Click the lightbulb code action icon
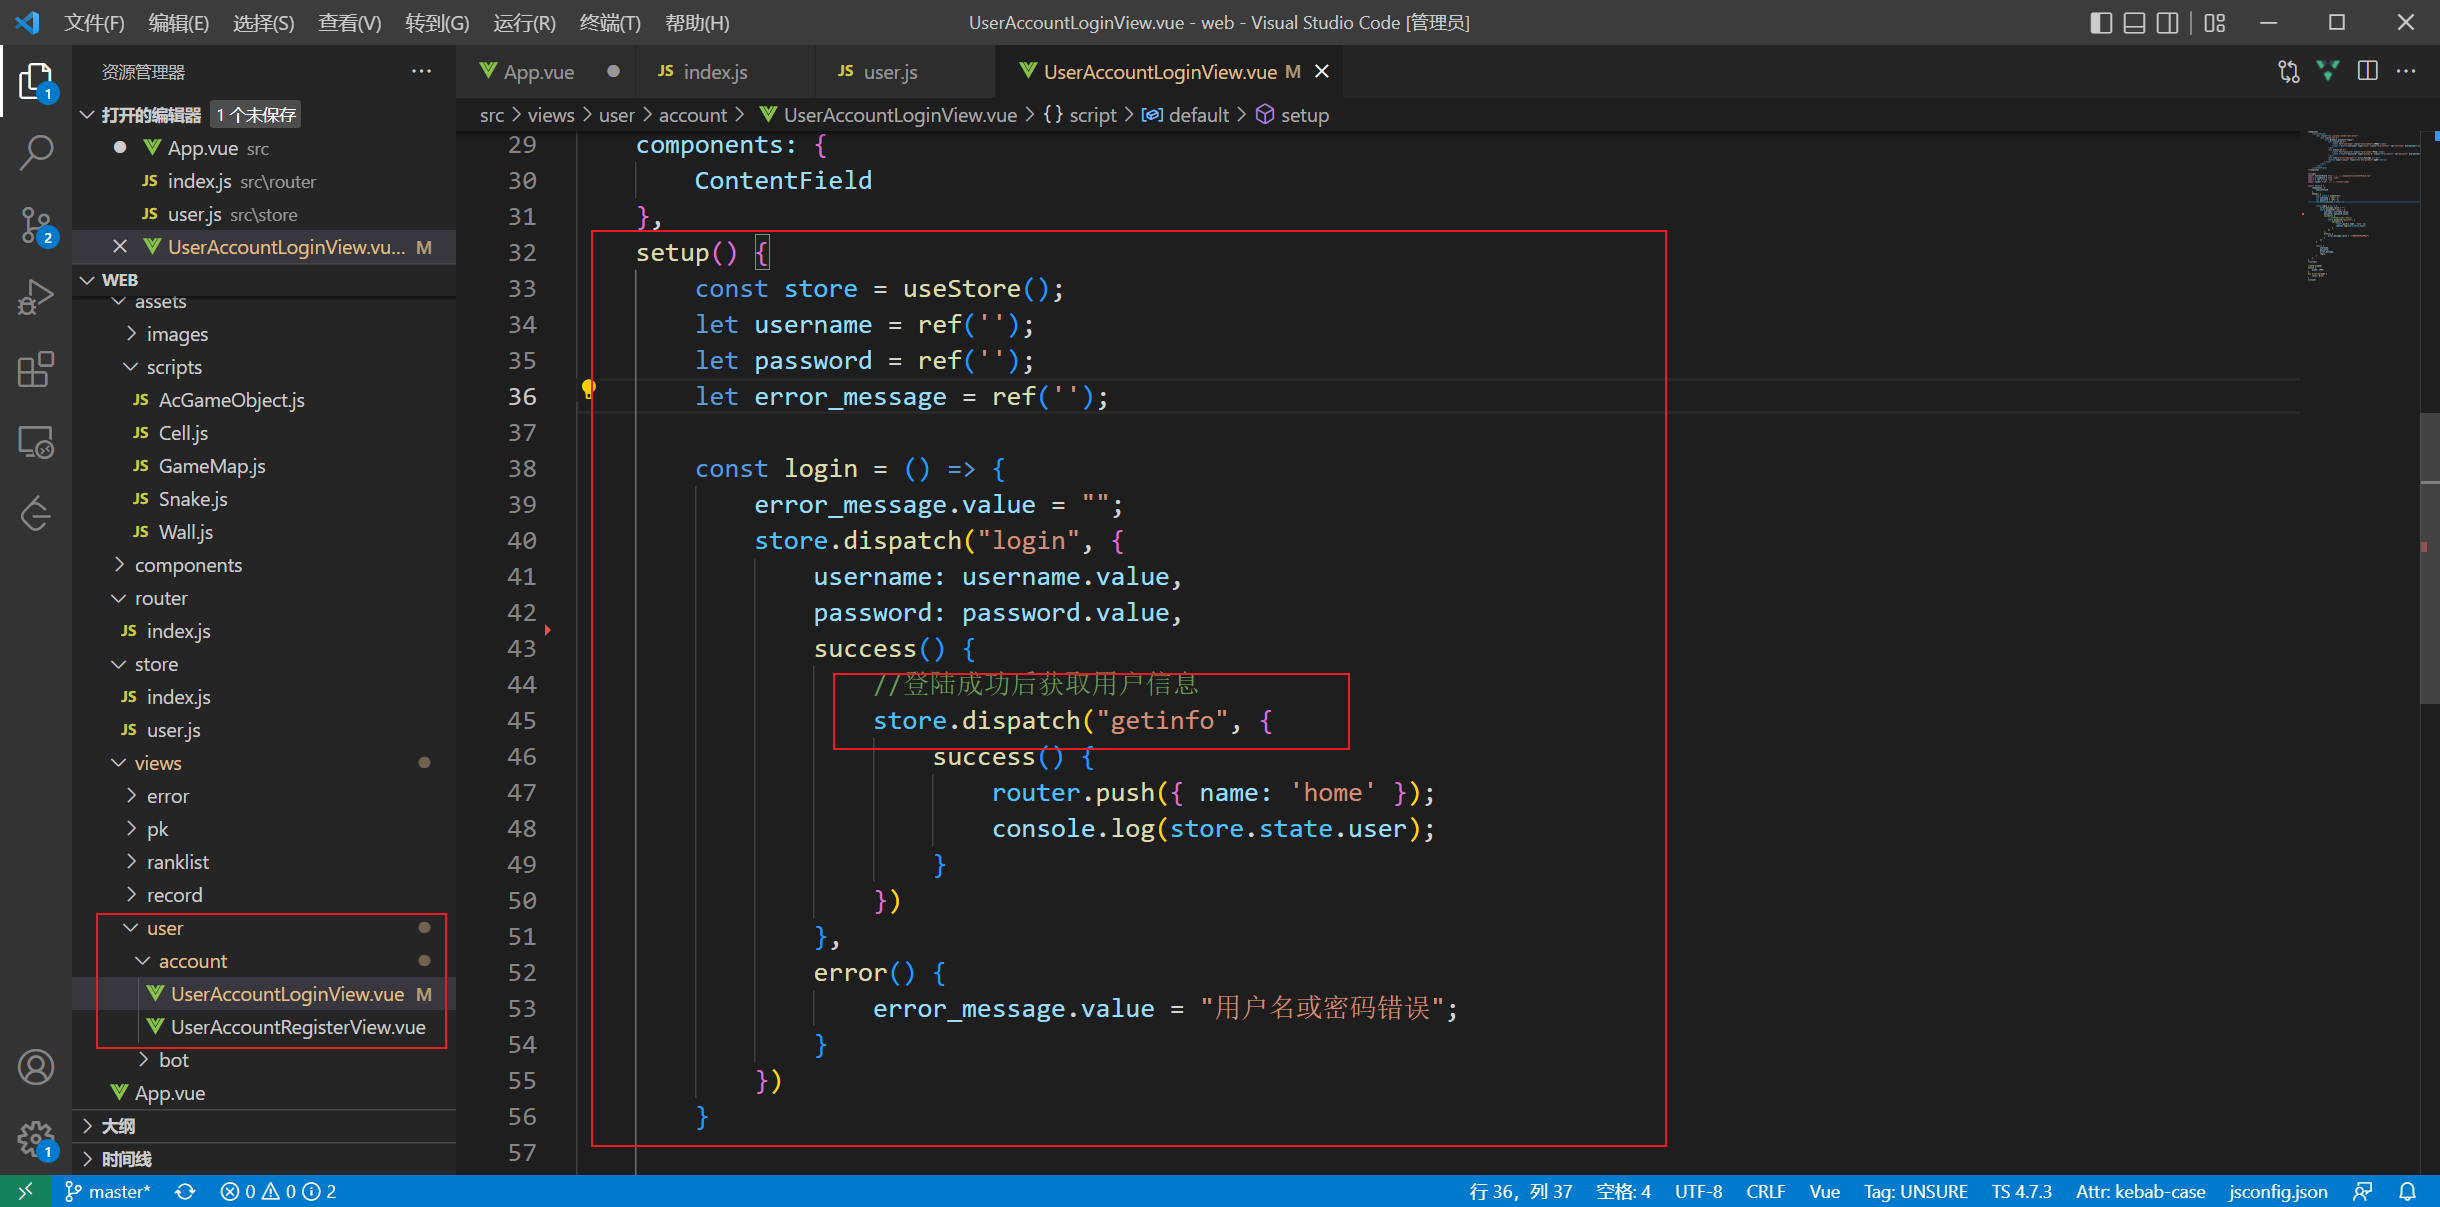 (589, 389)
